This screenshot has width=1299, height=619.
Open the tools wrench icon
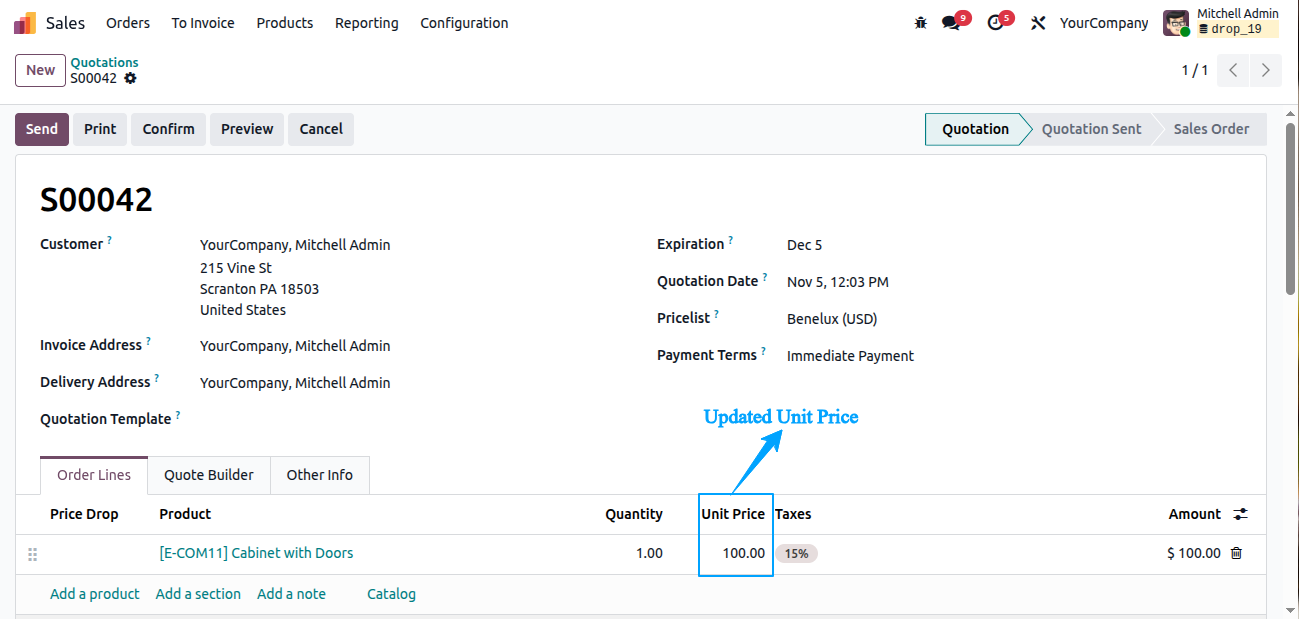[1038, 23]
